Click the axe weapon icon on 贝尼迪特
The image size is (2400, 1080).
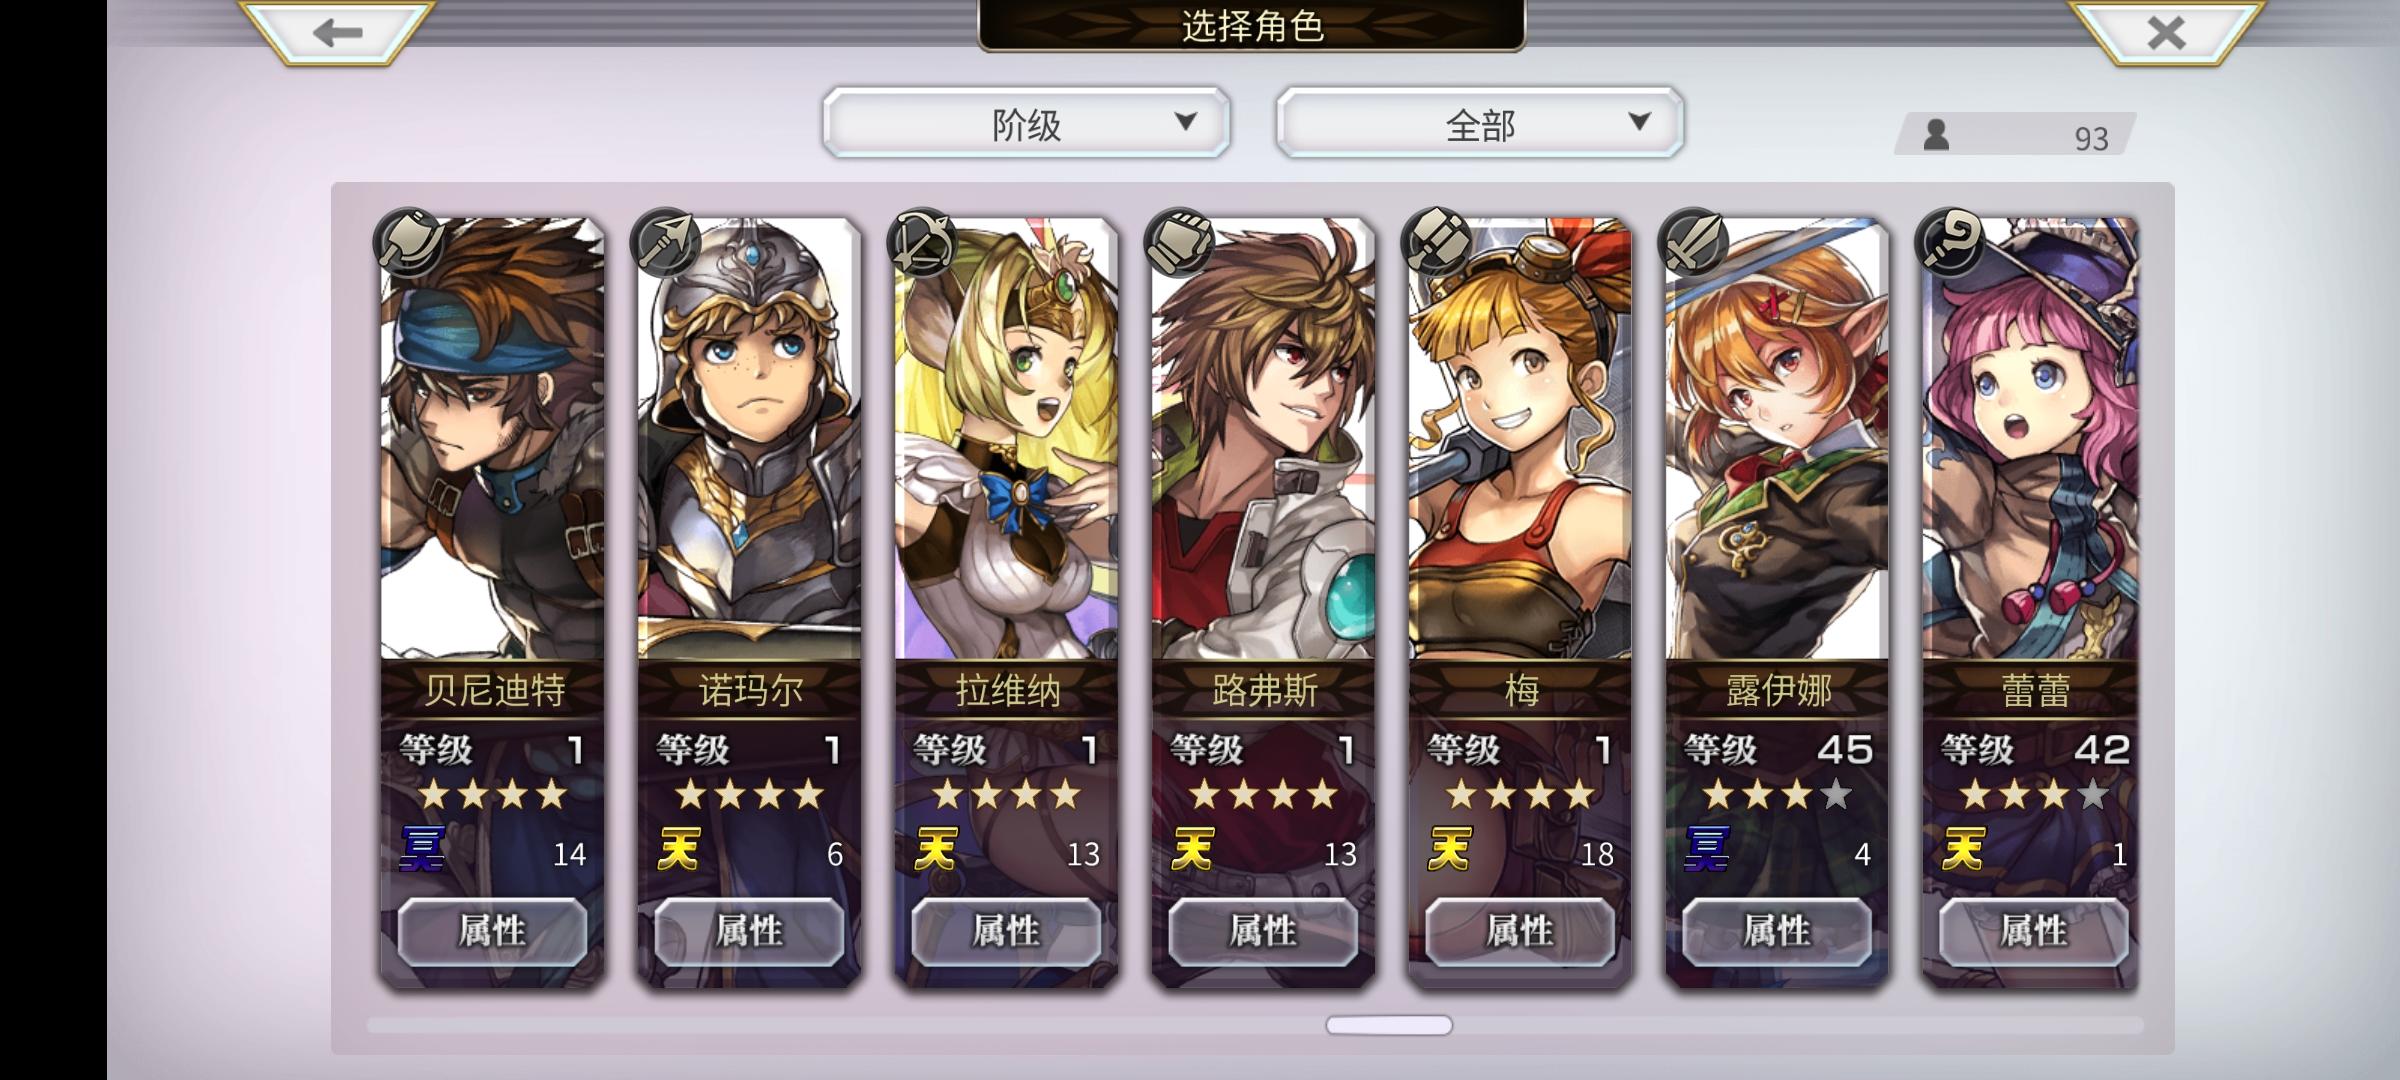pyautogui.click(x=409, y=242)
